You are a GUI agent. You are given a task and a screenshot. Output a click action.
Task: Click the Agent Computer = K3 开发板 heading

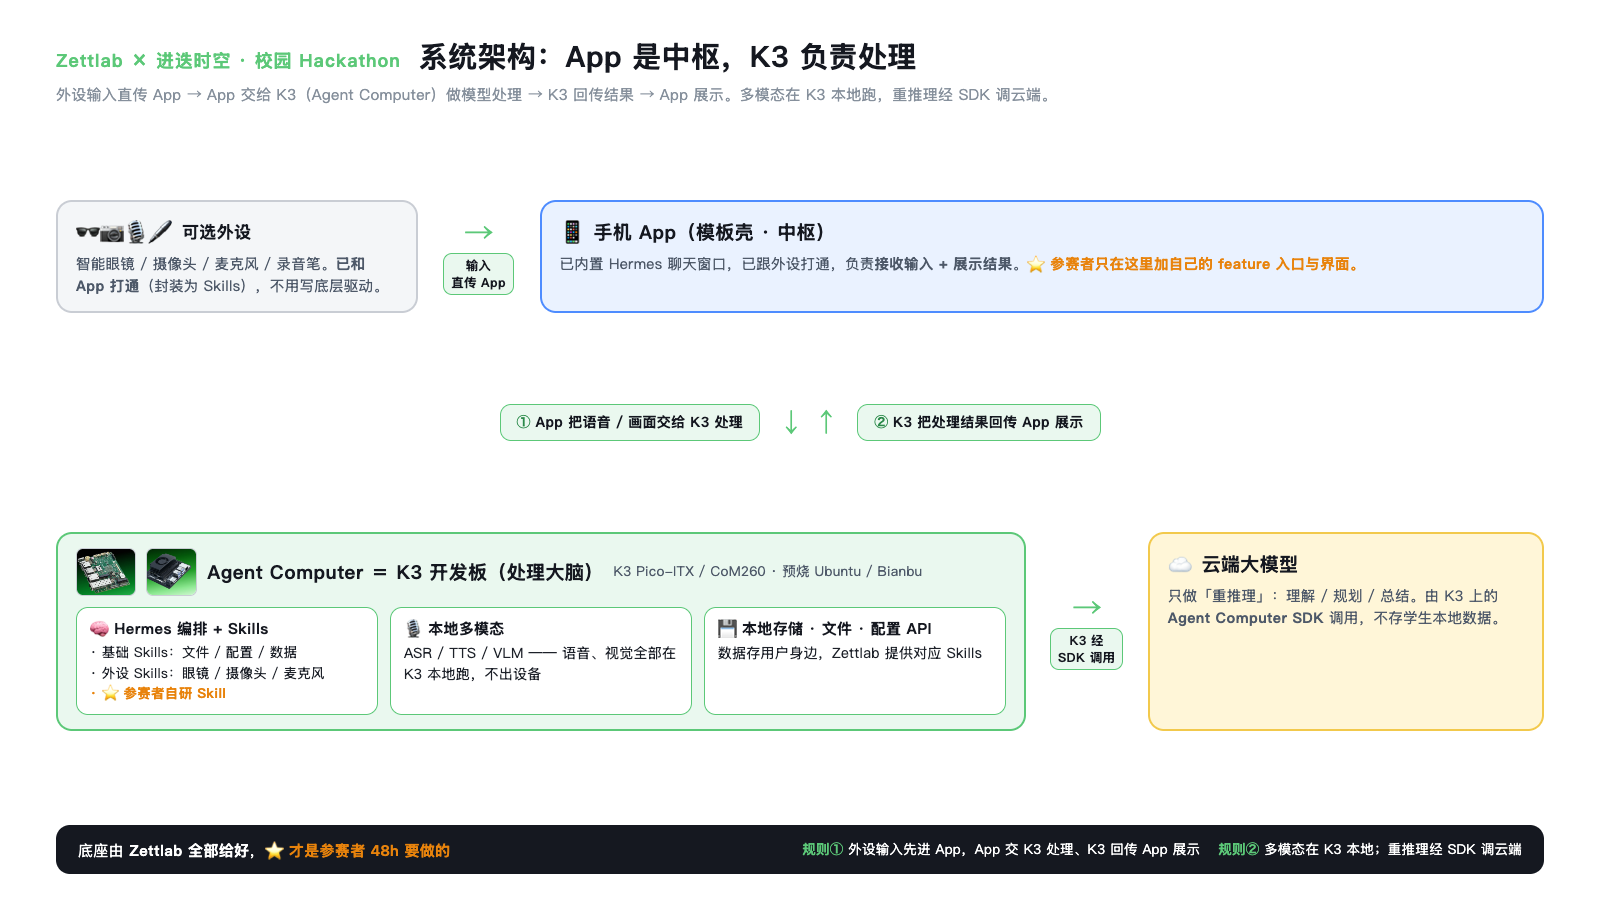click(x=400, y=572)
